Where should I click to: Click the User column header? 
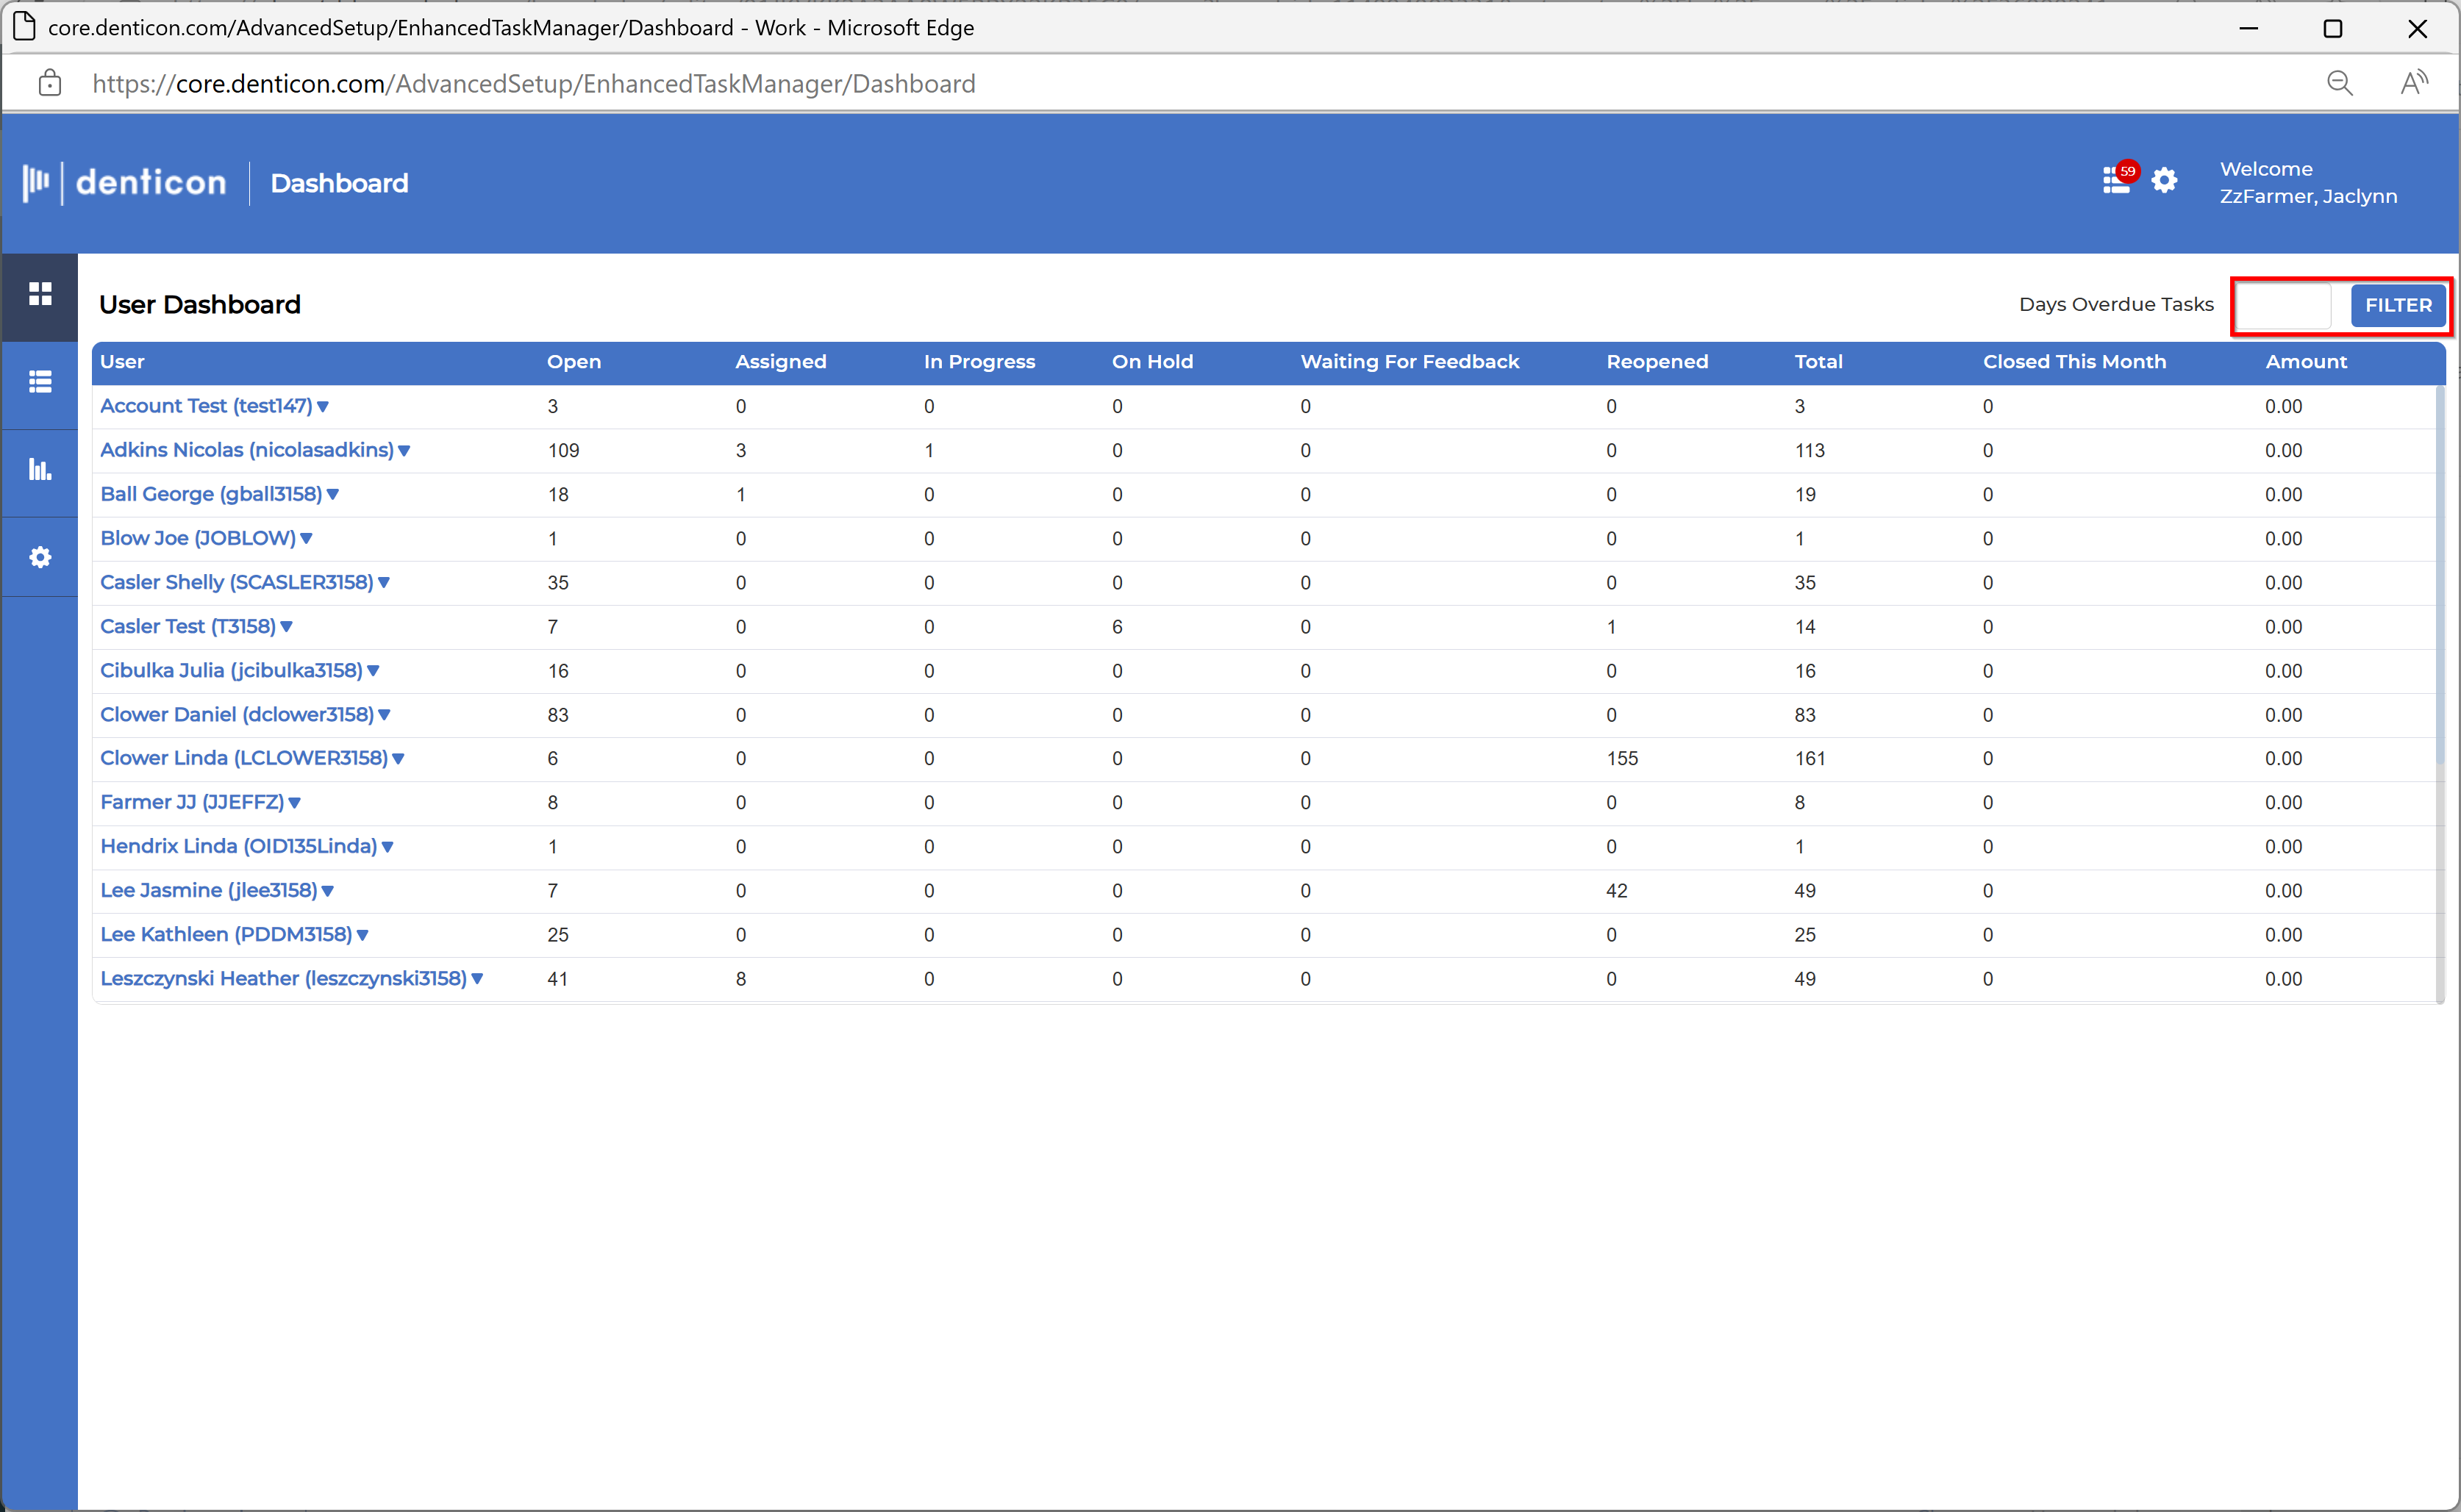[x=122, y=362]
